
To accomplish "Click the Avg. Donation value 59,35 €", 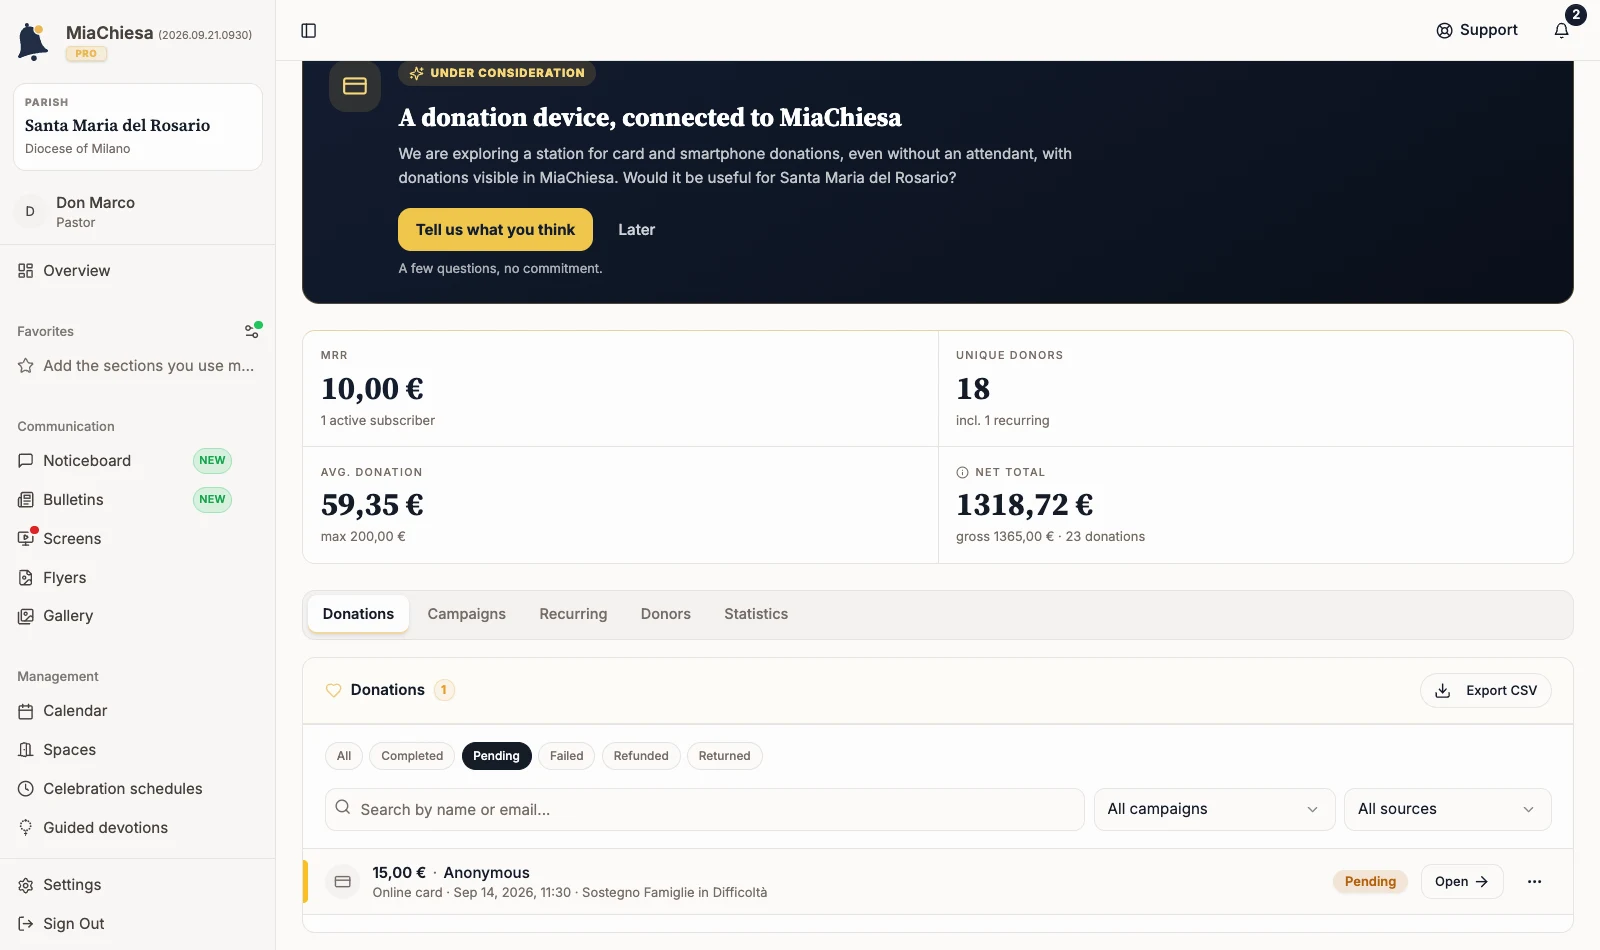I will pyautogui.click(x=372, y=505).
